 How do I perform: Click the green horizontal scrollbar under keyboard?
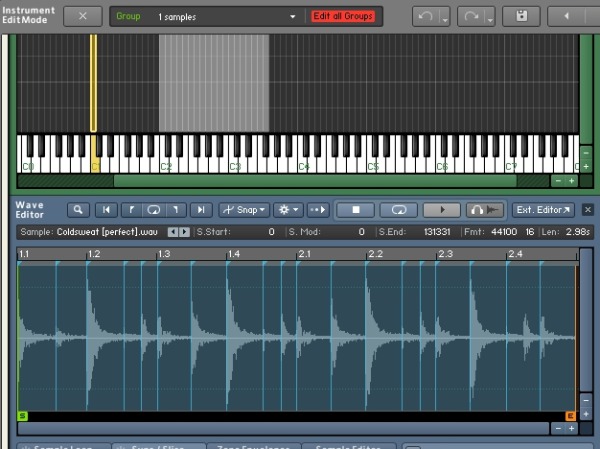(315, 181)
